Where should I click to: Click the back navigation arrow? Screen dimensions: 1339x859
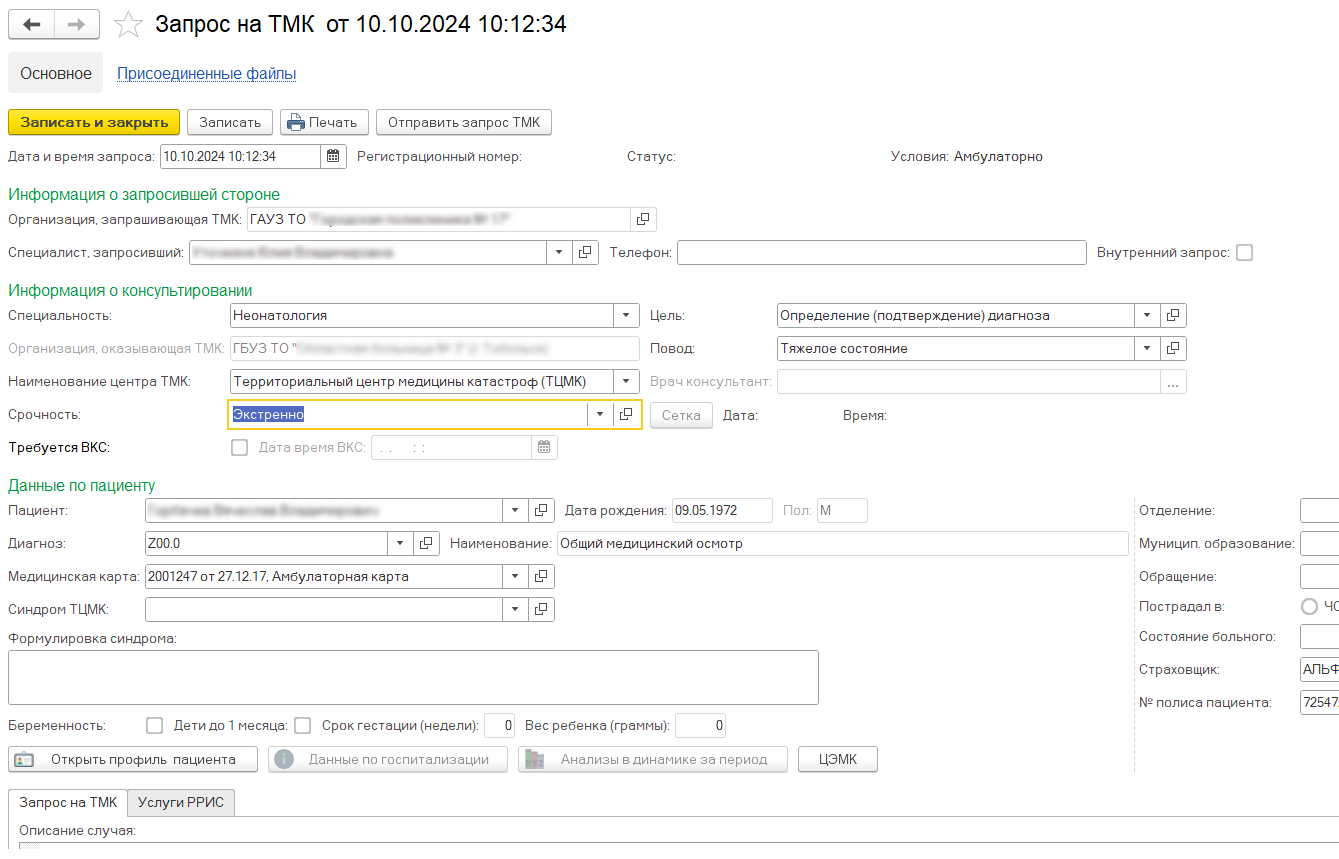[x=31, y=25]
